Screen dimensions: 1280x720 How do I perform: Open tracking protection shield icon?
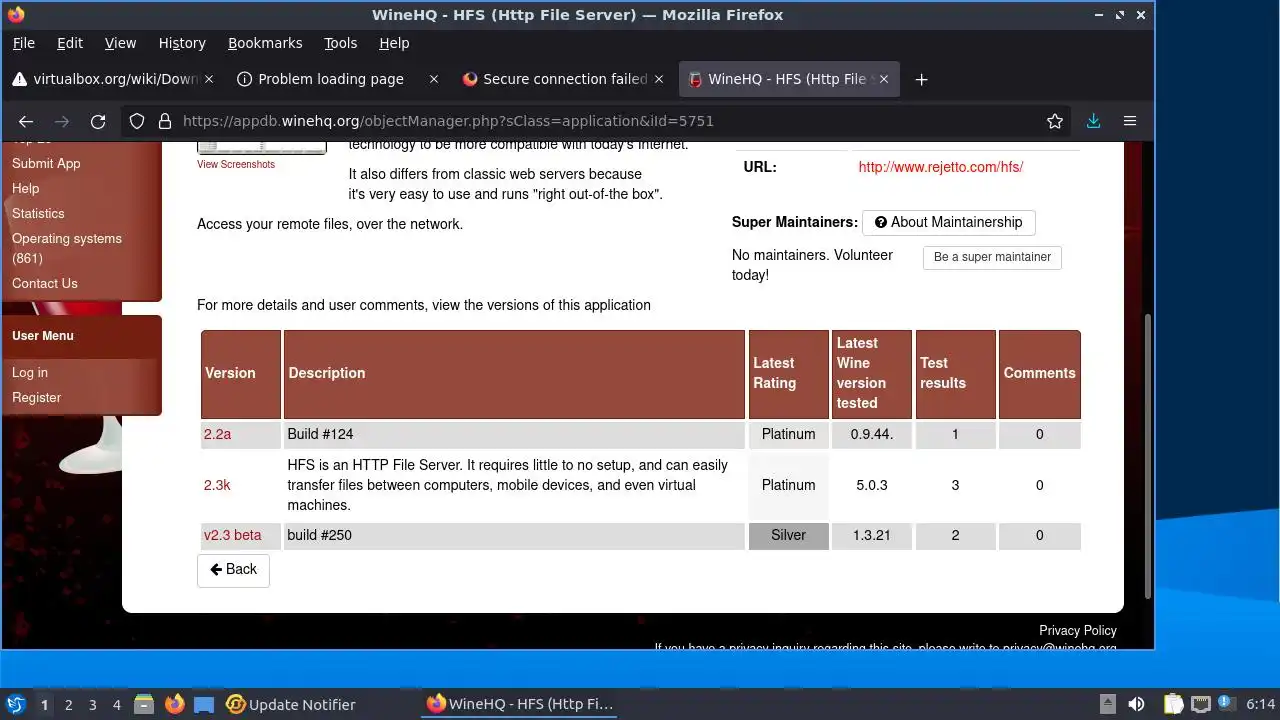[138, 121]
